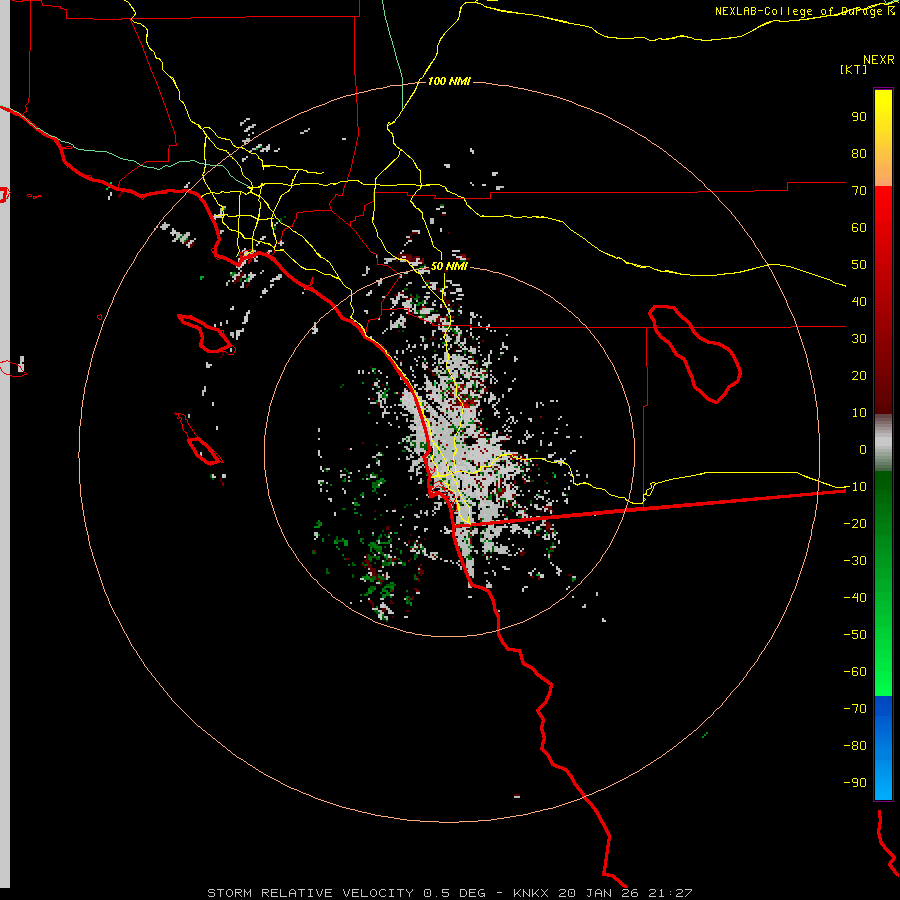Select the -80 knot scale label
Screen dimensions: 900x900
[855, 746]
